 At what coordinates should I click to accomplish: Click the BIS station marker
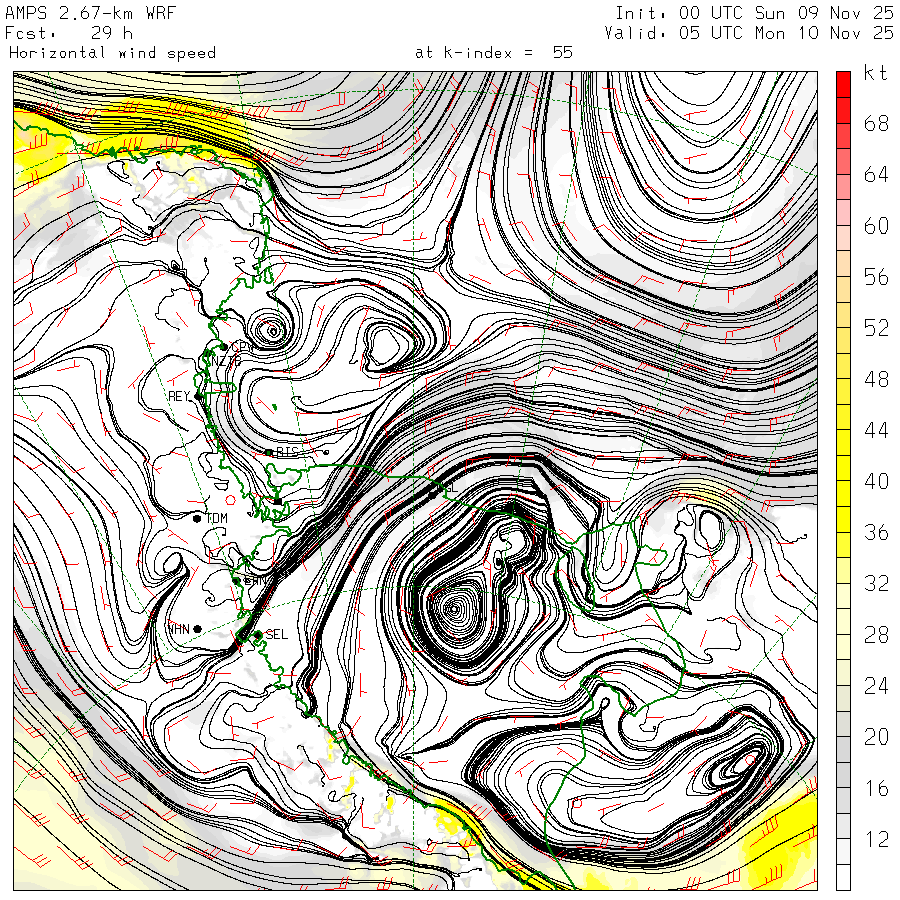(269, 452)
